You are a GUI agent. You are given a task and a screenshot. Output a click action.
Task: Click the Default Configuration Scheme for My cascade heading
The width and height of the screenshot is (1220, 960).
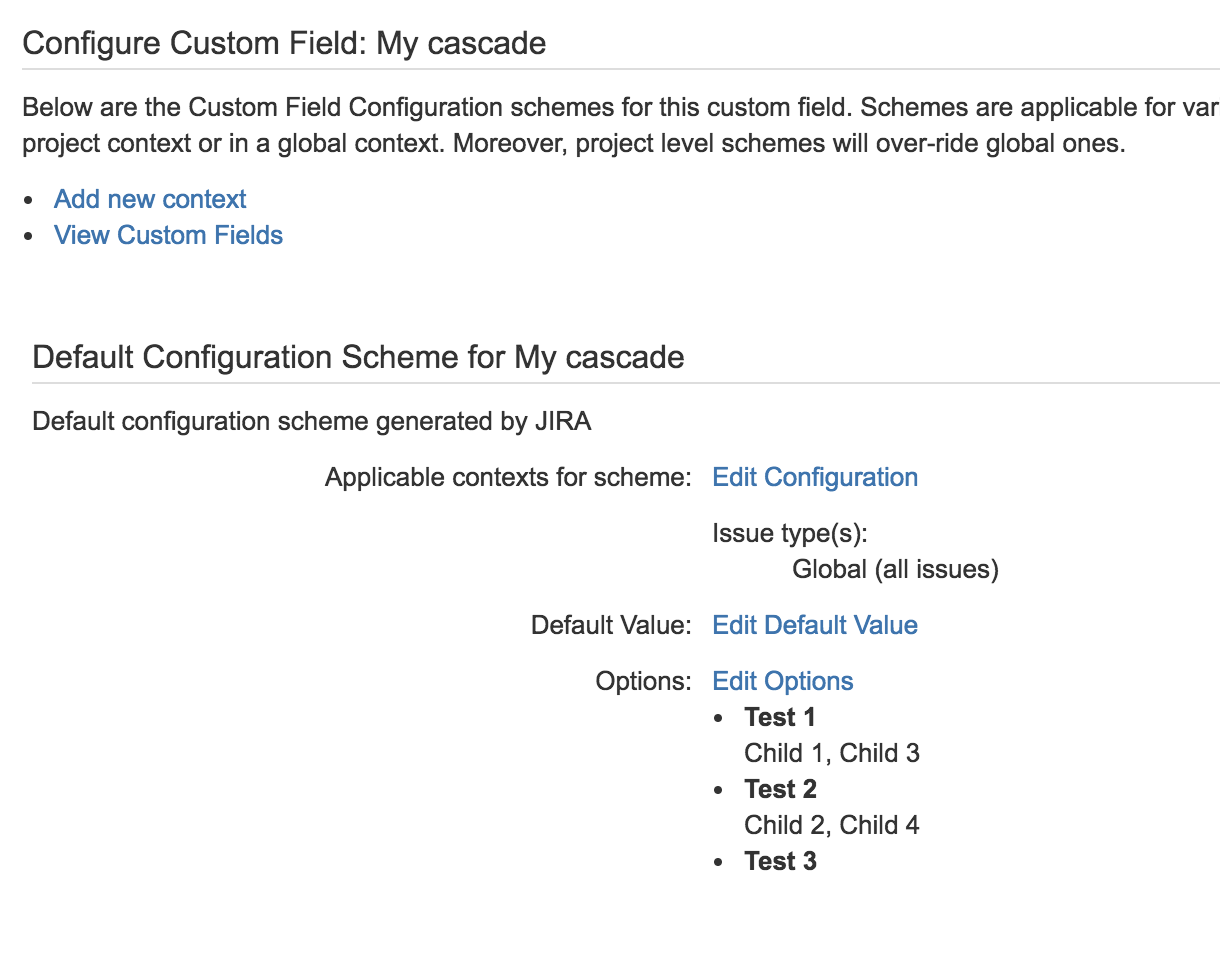358,357
